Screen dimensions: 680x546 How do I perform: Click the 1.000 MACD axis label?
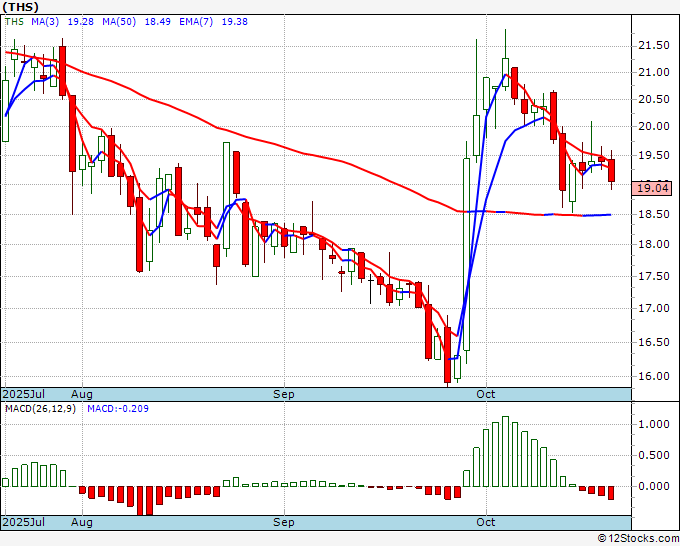[x=654, y=424]
